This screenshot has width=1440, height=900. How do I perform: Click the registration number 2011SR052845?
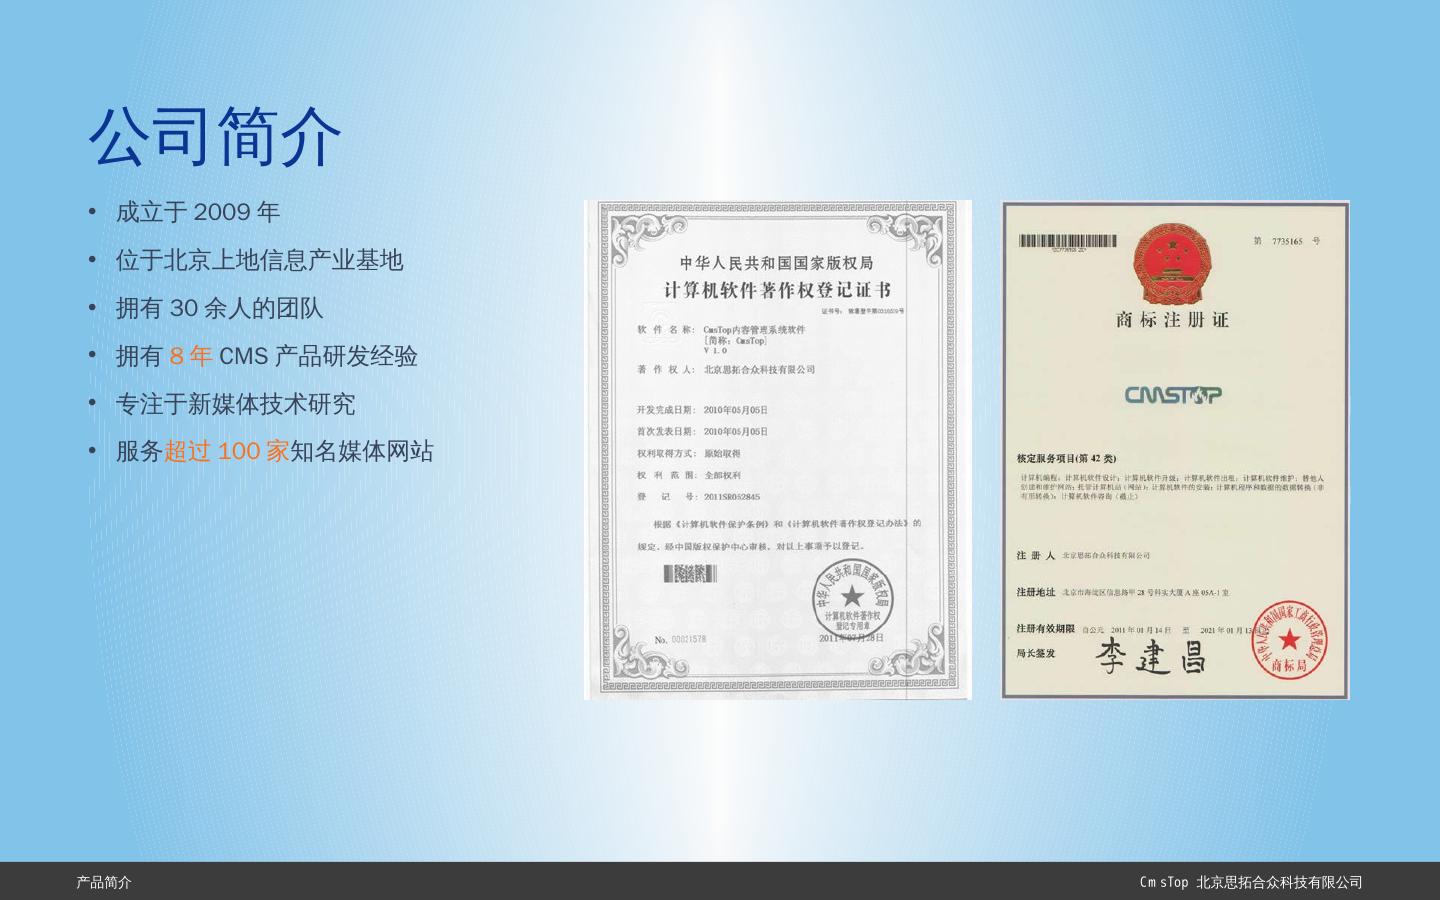point(732,497)
